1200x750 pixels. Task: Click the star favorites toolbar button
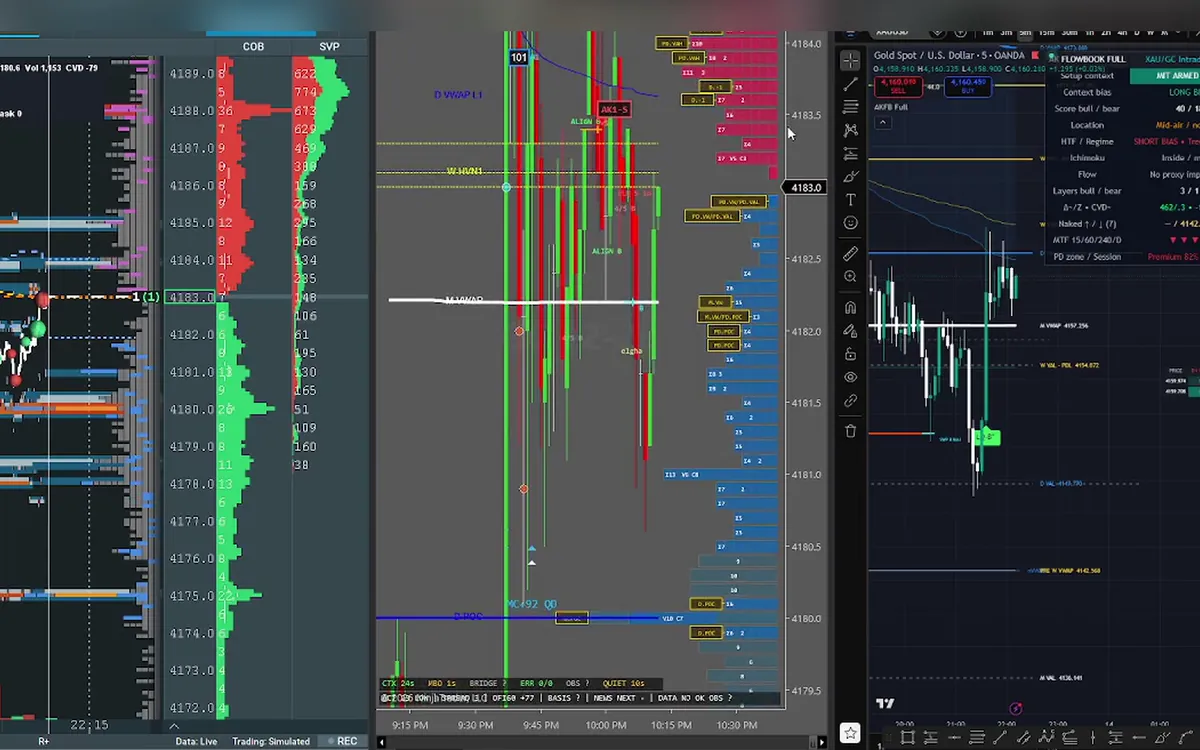click(x=849, y=733)
